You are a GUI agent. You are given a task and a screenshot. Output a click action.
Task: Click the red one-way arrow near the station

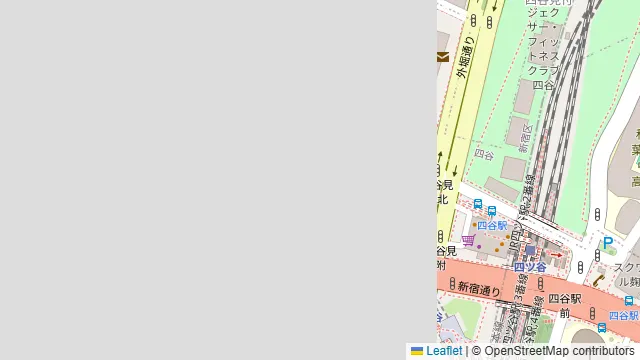coord(556,255)
